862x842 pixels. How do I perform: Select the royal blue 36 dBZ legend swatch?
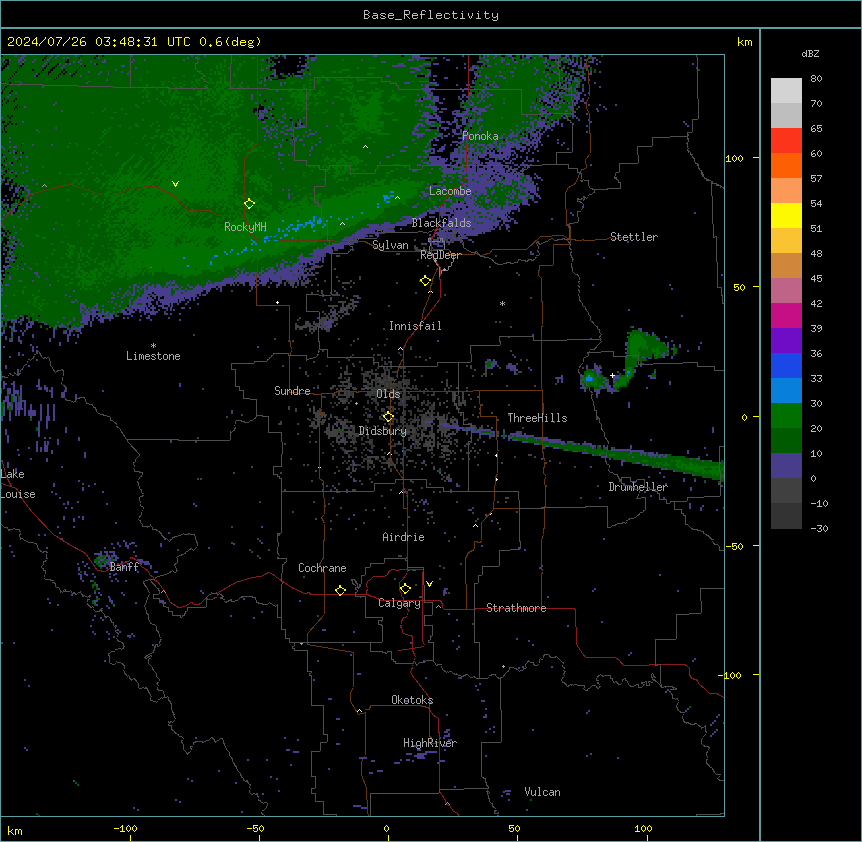(x=786, y=365)
